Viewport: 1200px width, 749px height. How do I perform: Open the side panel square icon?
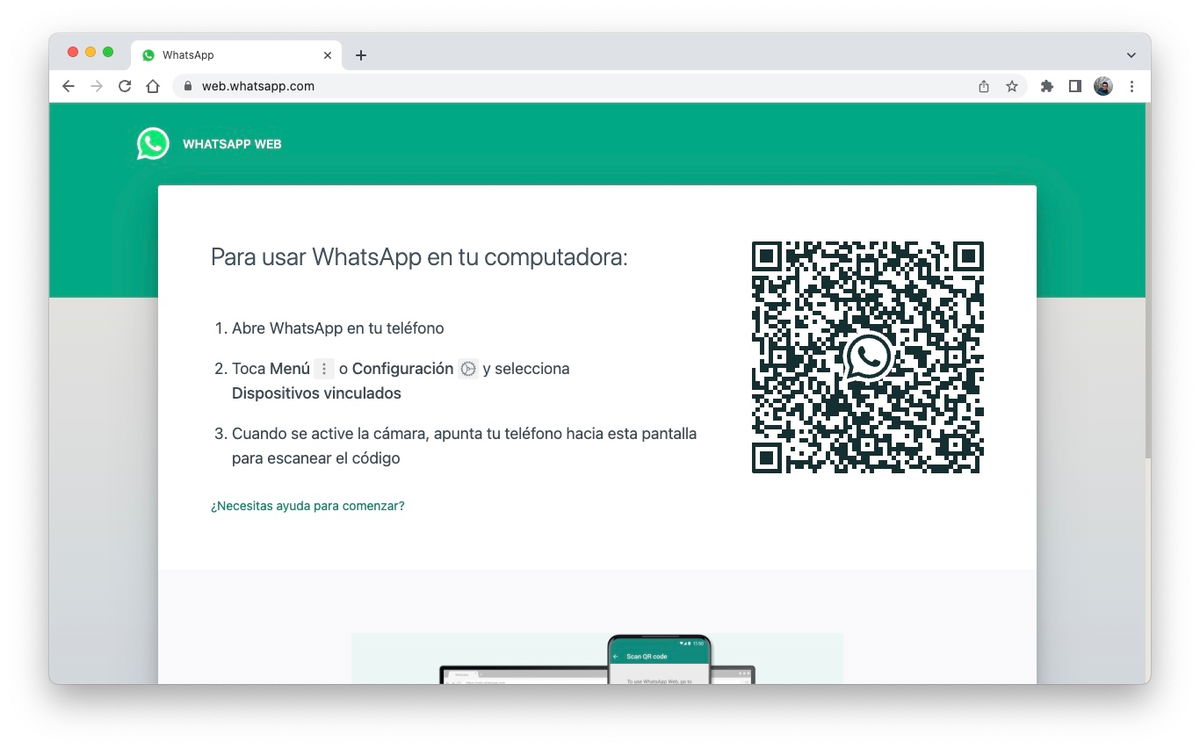(1075, 86)
